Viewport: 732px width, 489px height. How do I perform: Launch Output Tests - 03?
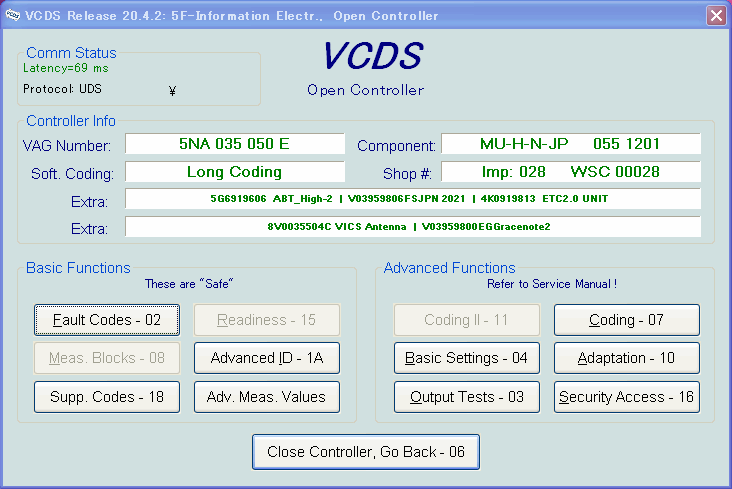(467, 397)
